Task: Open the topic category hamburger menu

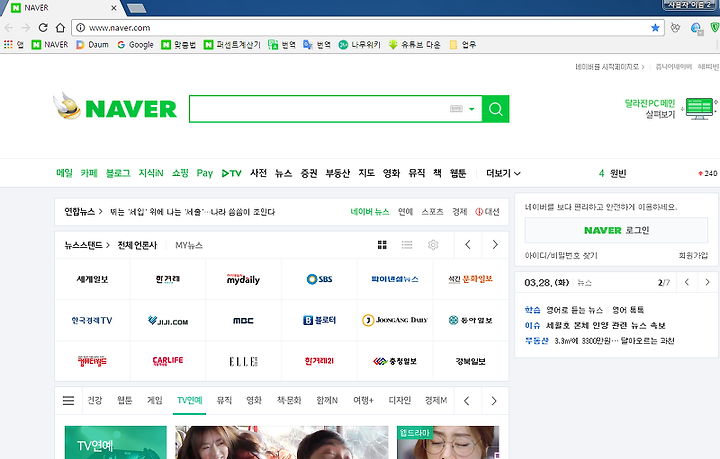Action: coord(68,401)
